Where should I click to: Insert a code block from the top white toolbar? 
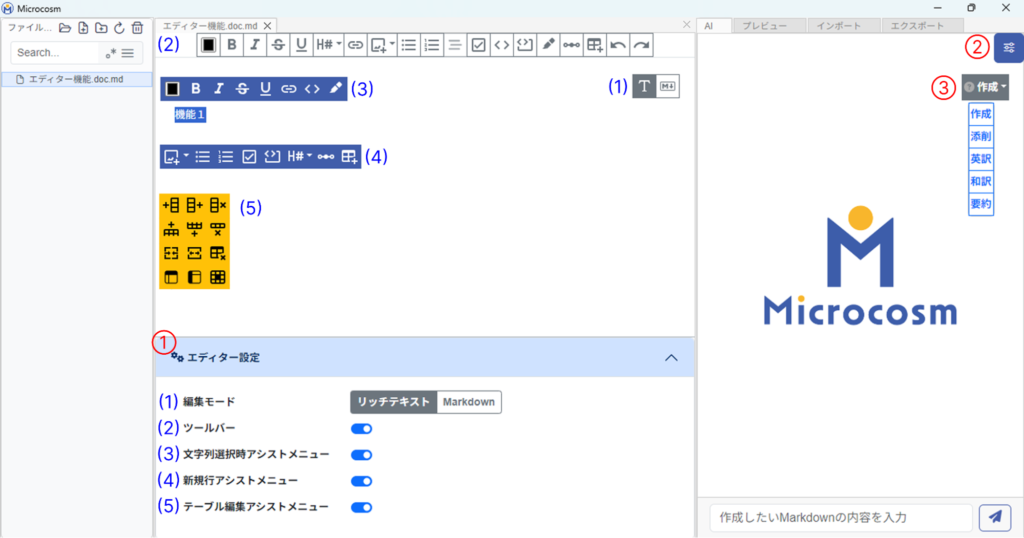tap(524, 45)
